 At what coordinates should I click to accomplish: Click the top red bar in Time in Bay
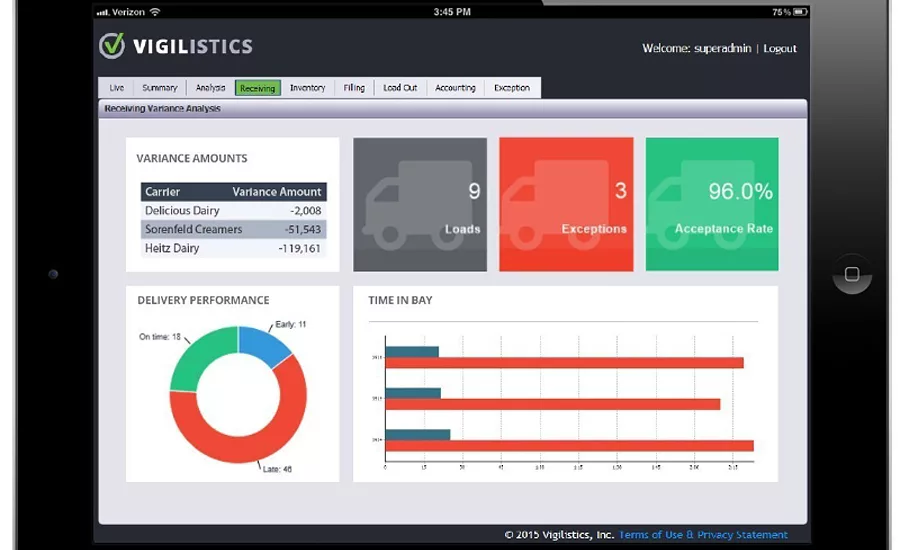(x=564, y=363)
